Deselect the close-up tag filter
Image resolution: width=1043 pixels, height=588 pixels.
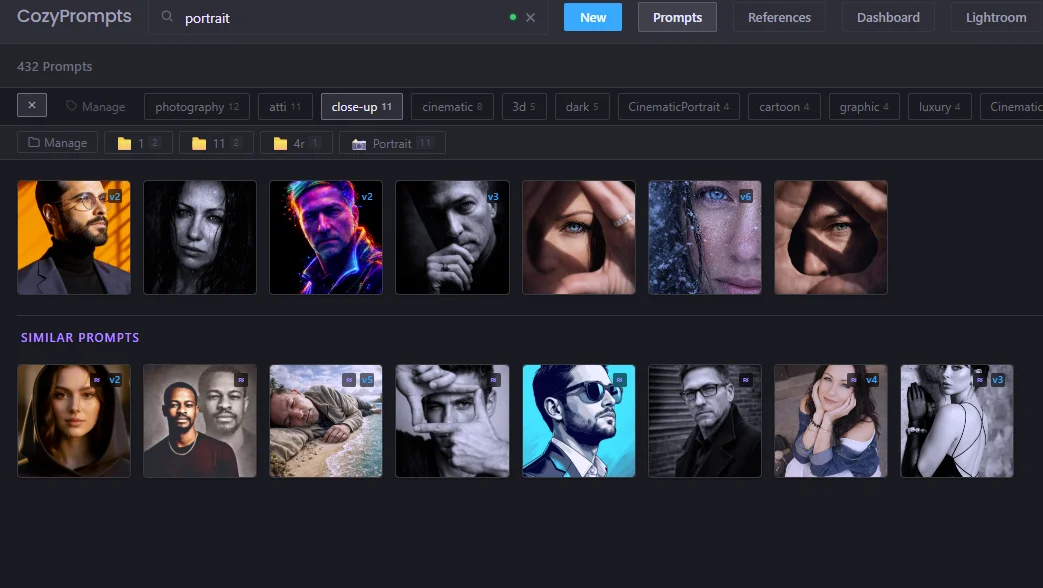coord(361,106)
